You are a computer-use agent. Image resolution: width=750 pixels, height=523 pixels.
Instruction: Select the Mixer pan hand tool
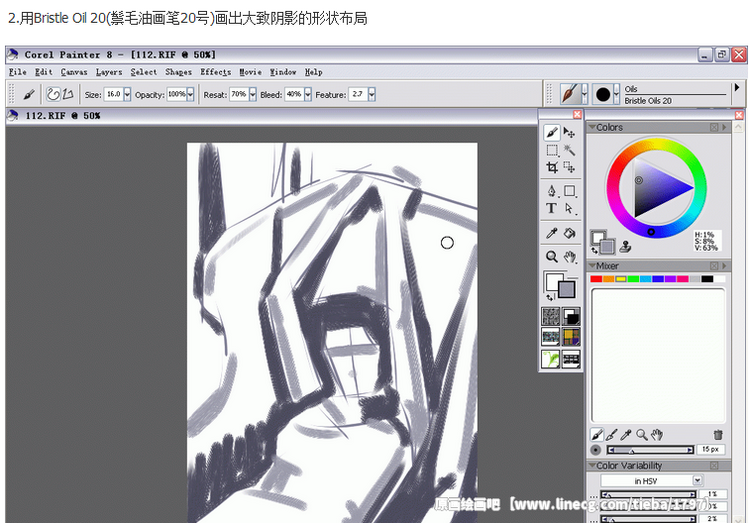coord(657,434)
